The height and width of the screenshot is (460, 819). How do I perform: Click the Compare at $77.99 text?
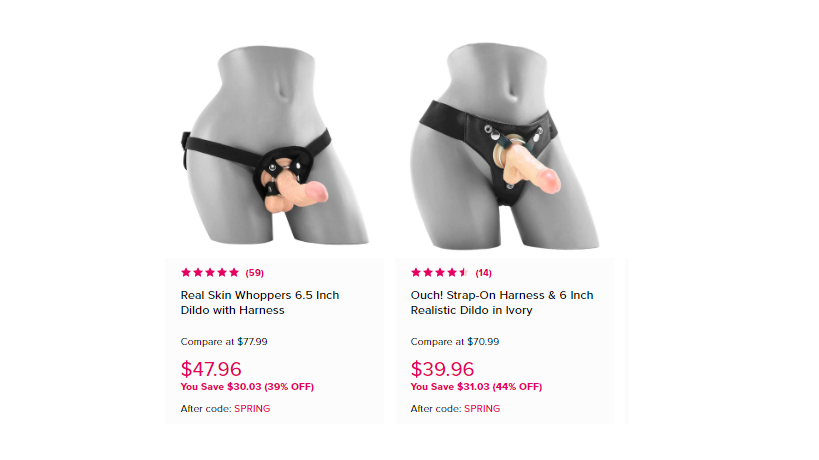pos(224,342)
